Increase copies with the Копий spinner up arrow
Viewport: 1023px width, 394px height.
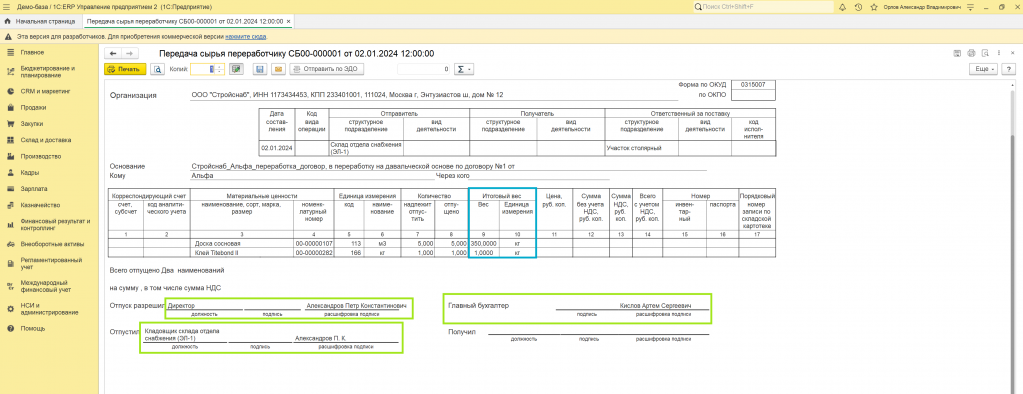[x=220, y=66]
